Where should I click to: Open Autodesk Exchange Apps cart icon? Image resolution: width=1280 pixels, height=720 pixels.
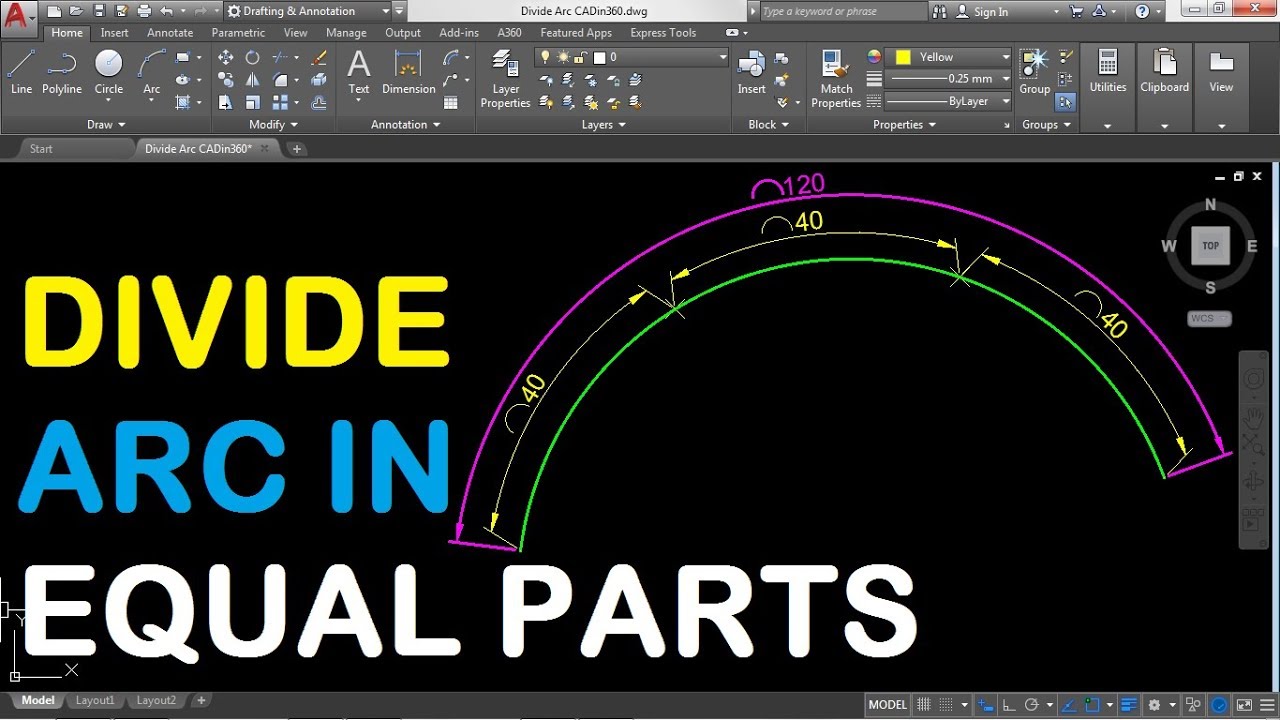[x=1076, y=11]
